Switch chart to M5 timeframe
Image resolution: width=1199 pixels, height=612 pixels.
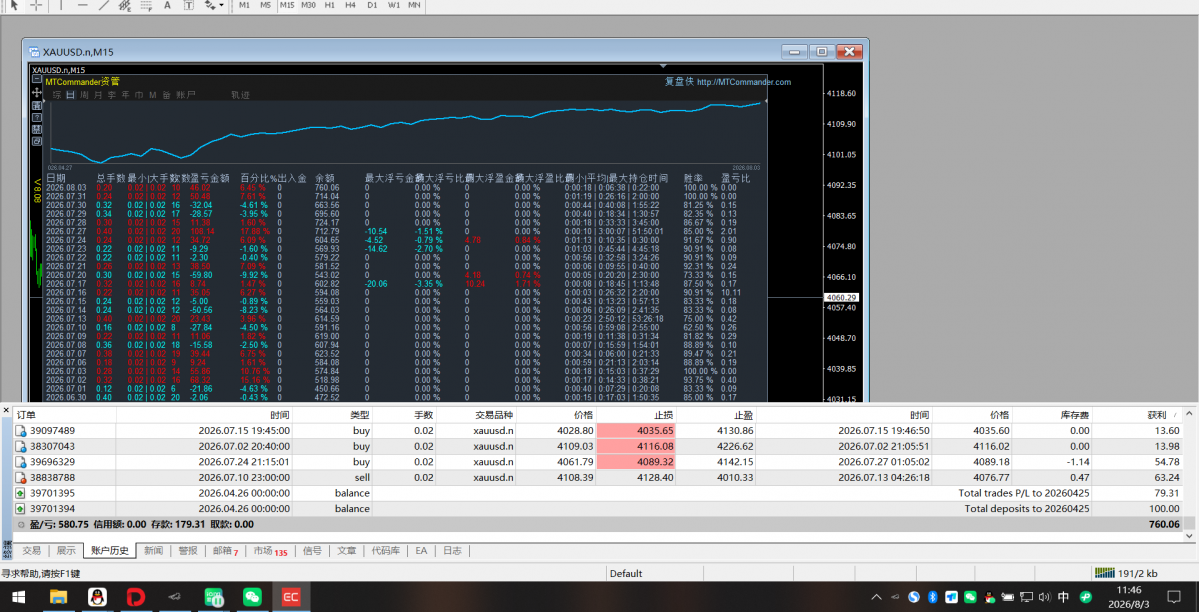[x=265, y=5]
